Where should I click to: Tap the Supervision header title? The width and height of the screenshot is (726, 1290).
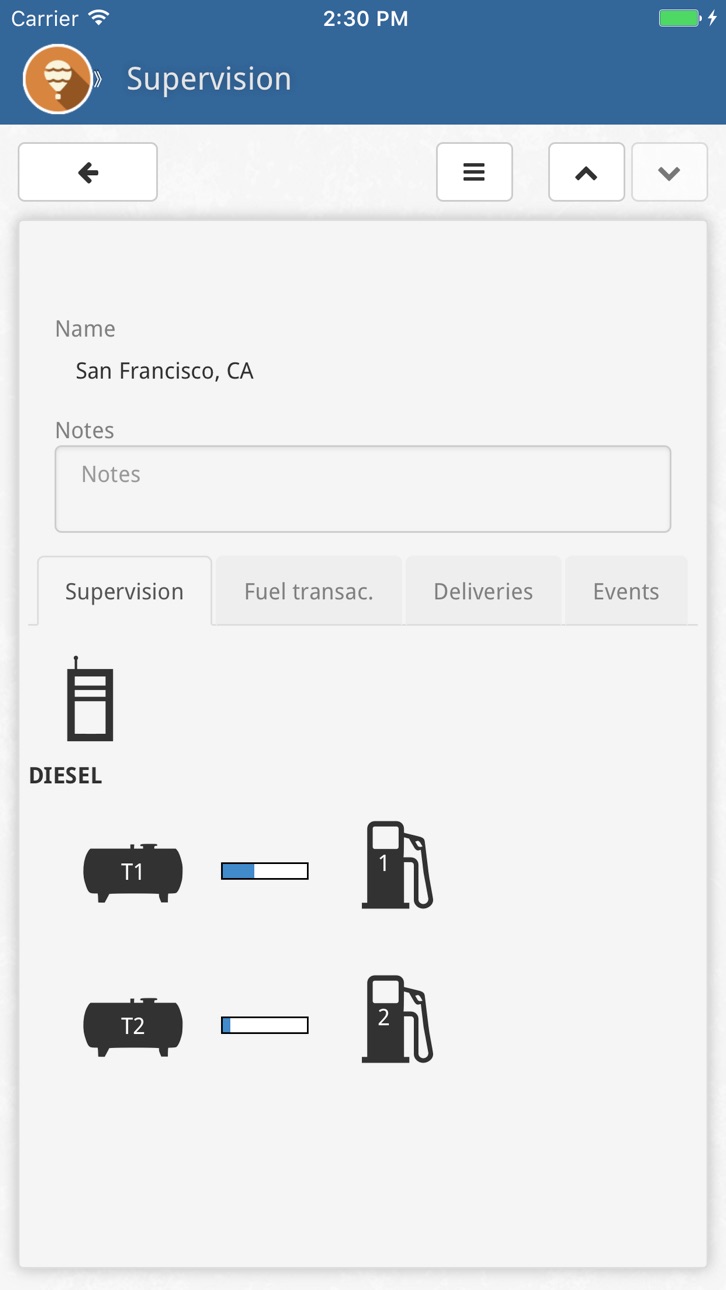[209, 79]
